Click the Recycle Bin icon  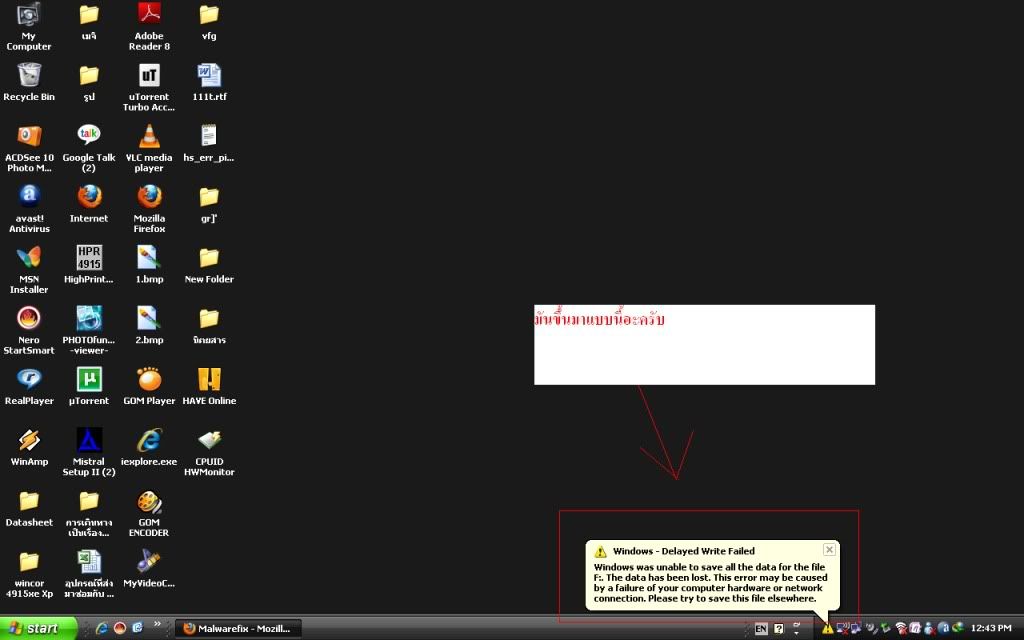tap(29, 76)
